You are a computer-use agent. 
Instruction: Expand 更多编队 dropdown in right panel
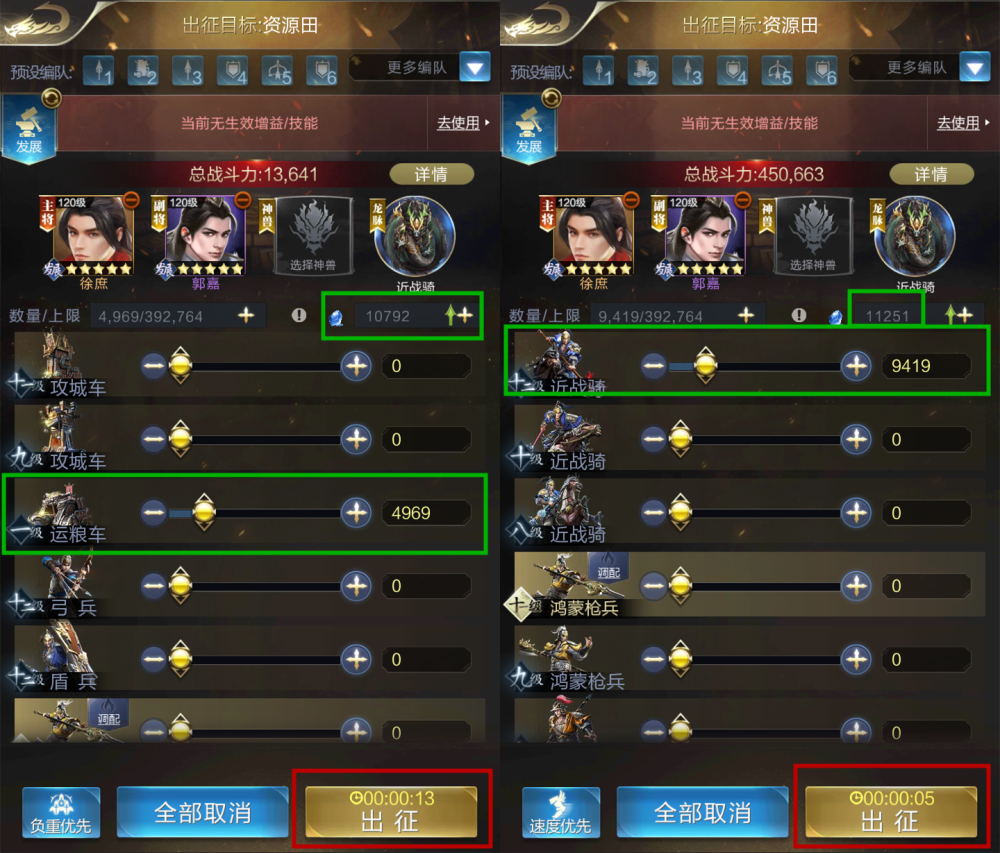[x=975, y=68]
